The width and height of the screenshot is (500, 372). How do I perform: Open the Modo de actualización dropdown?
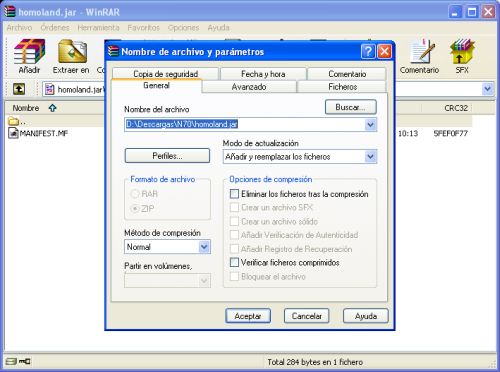click(x=370, y=157)
